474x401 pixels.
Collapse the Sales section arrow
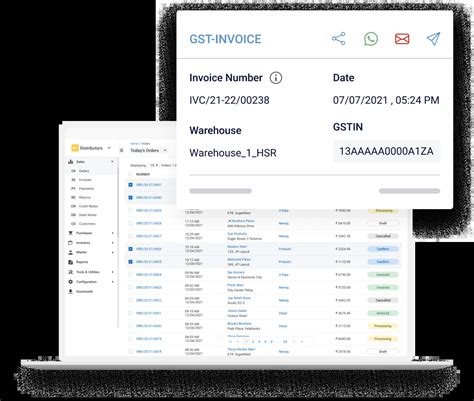click(112, 162)
